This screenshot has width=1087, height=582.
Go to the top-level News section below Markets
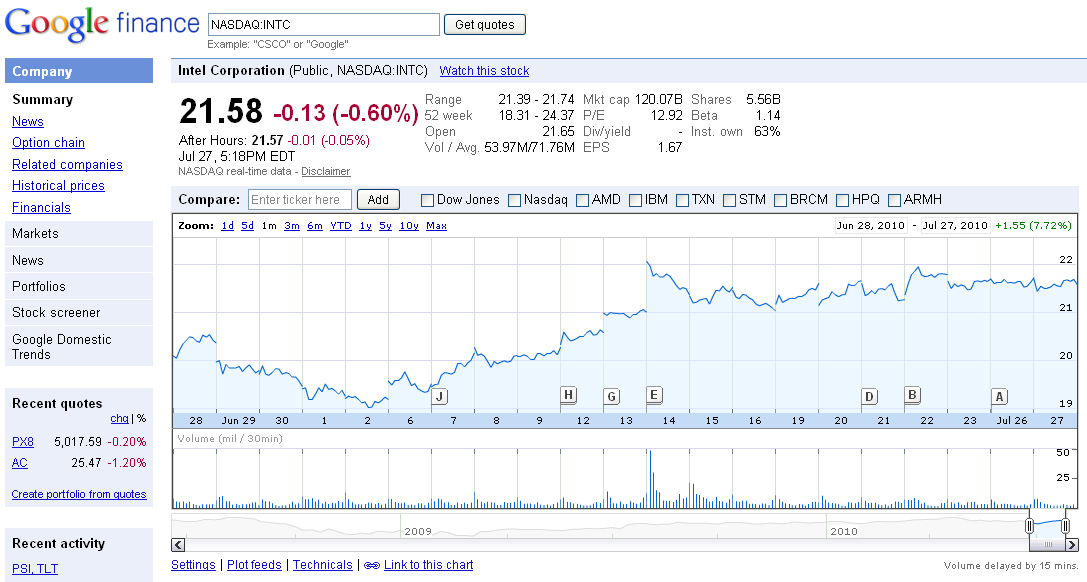tap(78, 261)
